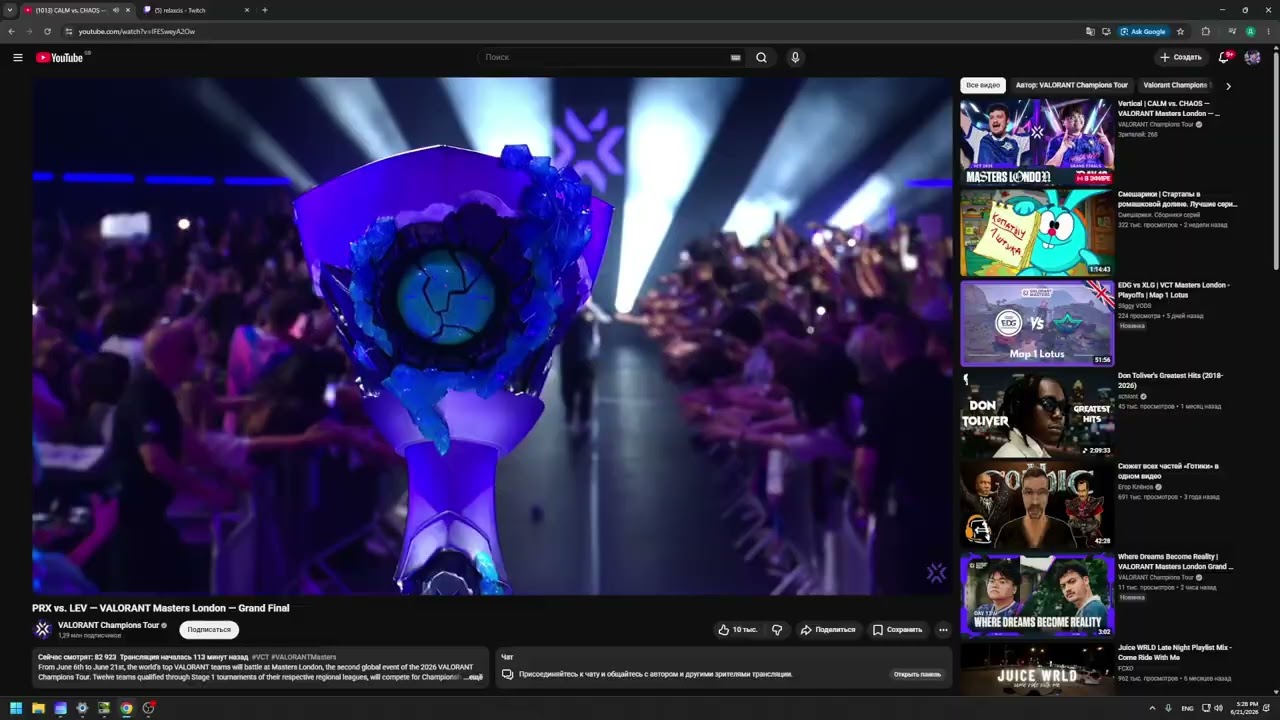Open EDG vs XLG Map 1 Lotus thumbnail
Screen dimensions: 1280x720
(1037, 324)
